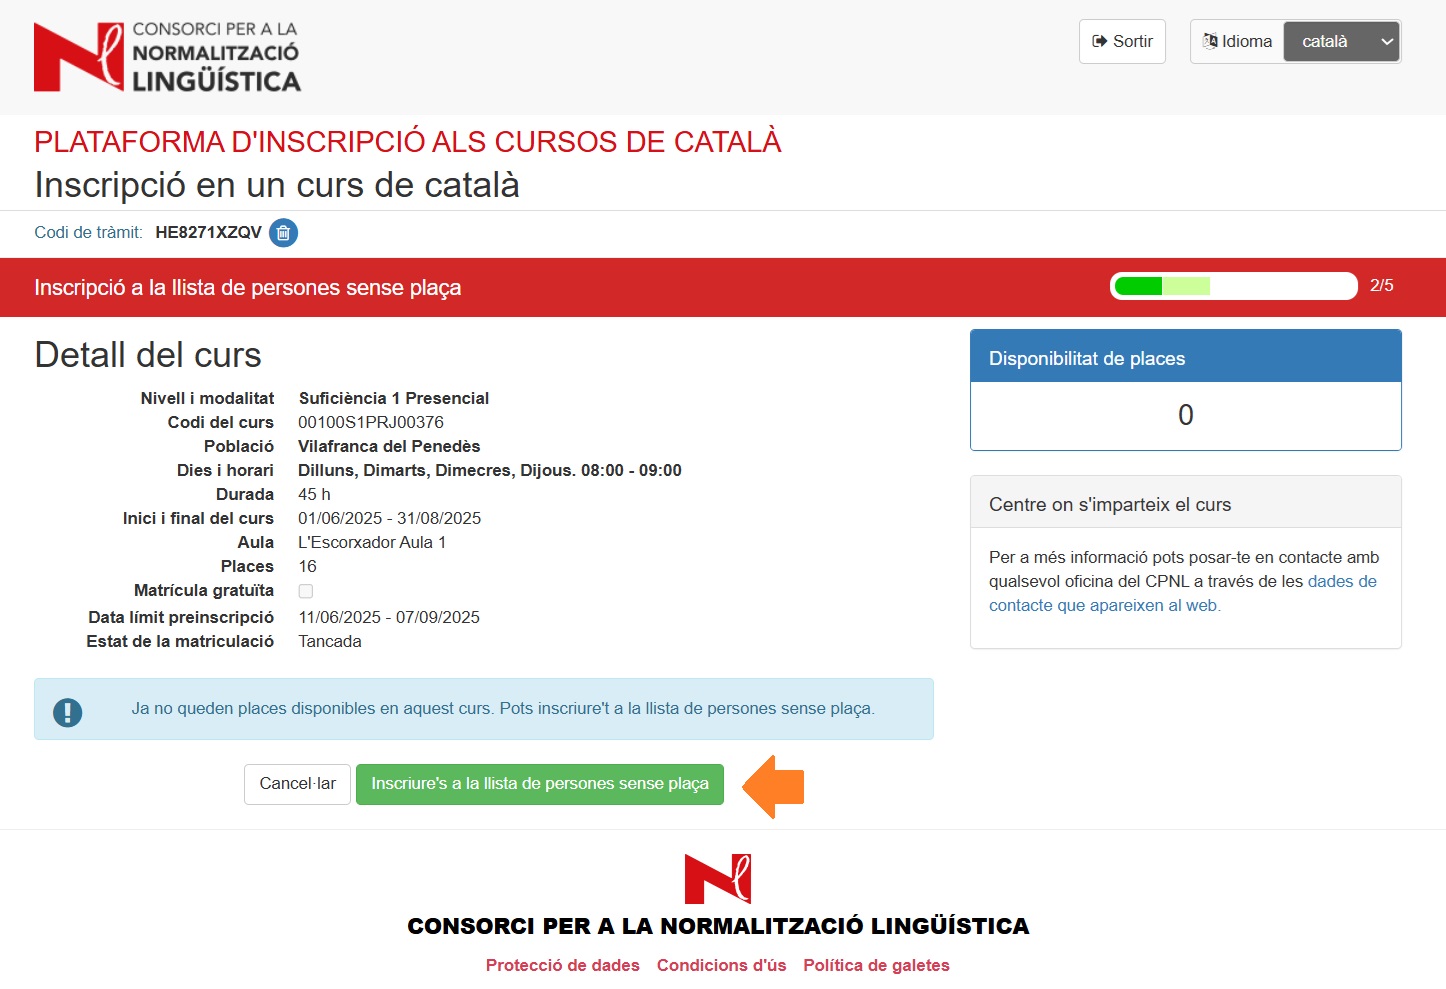
Task: Select the CPNL logo in the header
Action: [166, 56]
